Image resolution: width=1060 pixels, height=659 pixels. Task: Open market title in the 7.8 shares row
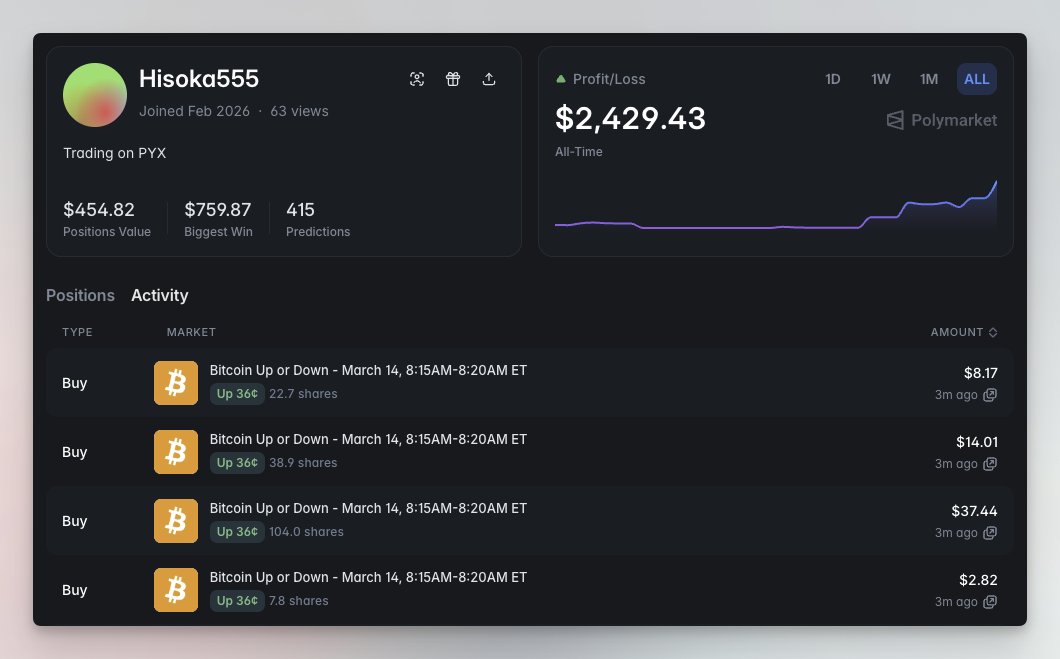368,577
